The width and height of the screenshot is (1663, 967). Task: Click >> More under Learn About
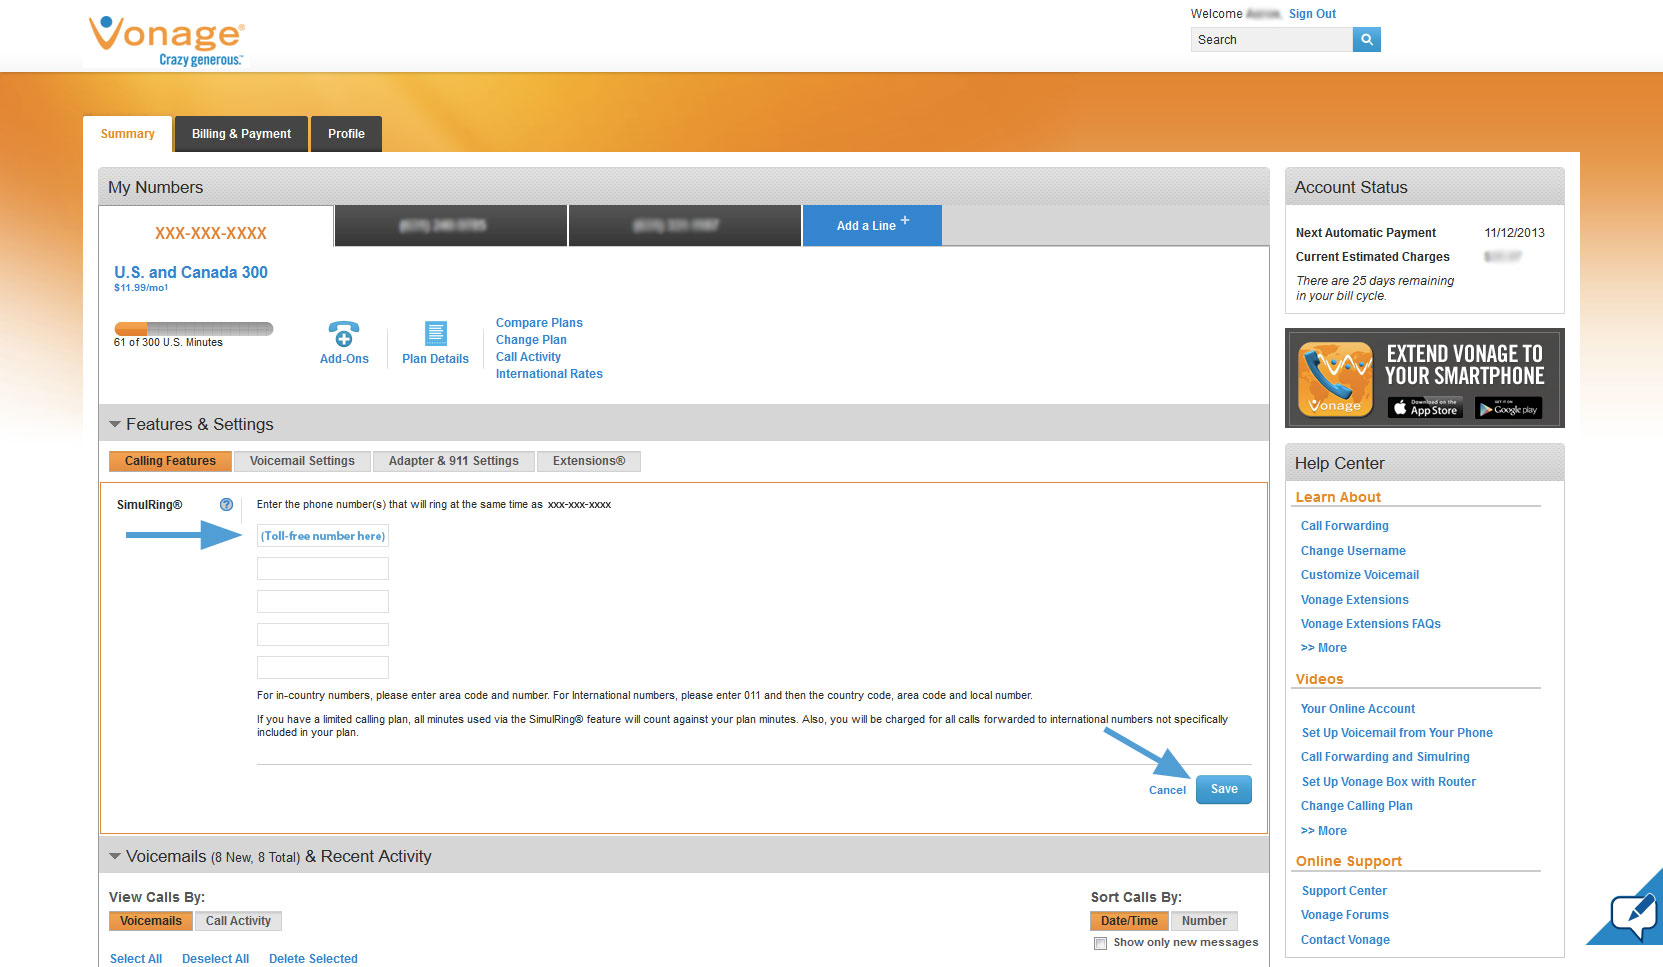(1323, 648)
